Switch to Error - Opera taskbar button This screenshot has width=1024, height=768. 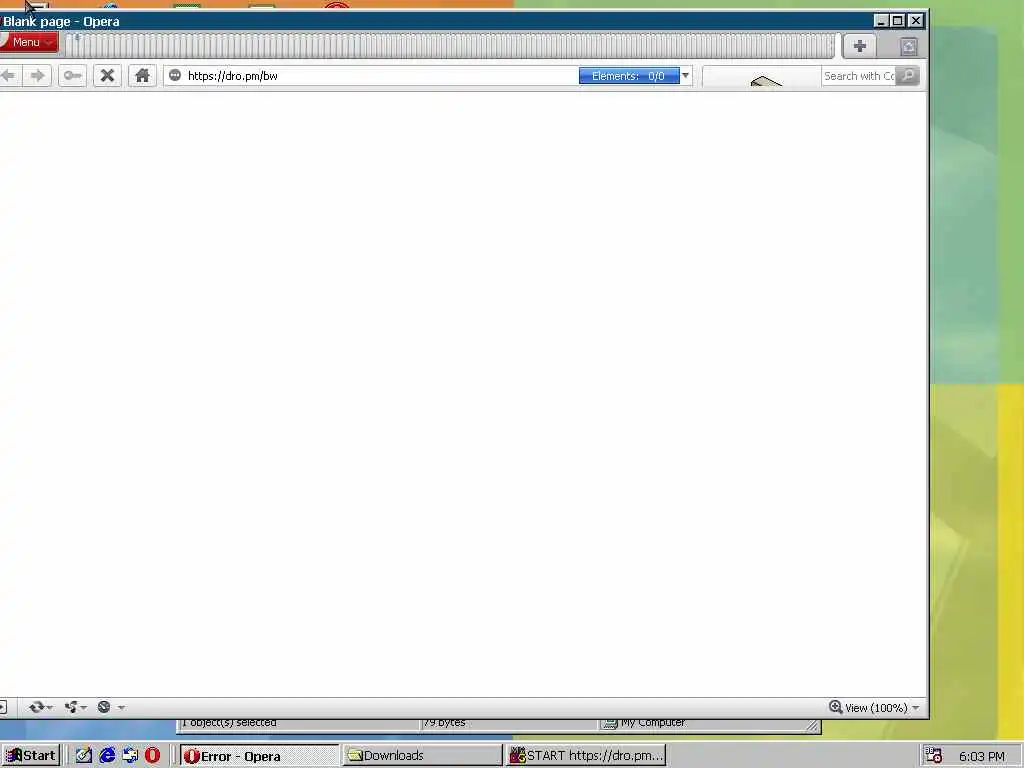(259, 756)
